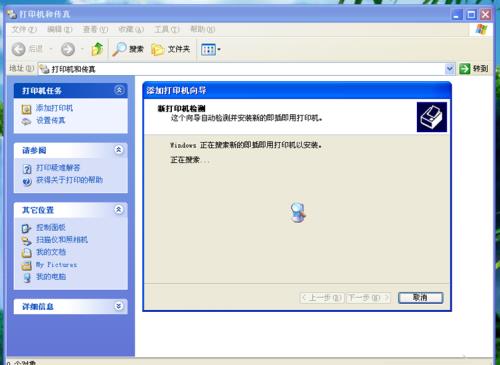Screen dimensions: 500x365
Task: Click the scanners and cameras icon
Action: point(26,241)
